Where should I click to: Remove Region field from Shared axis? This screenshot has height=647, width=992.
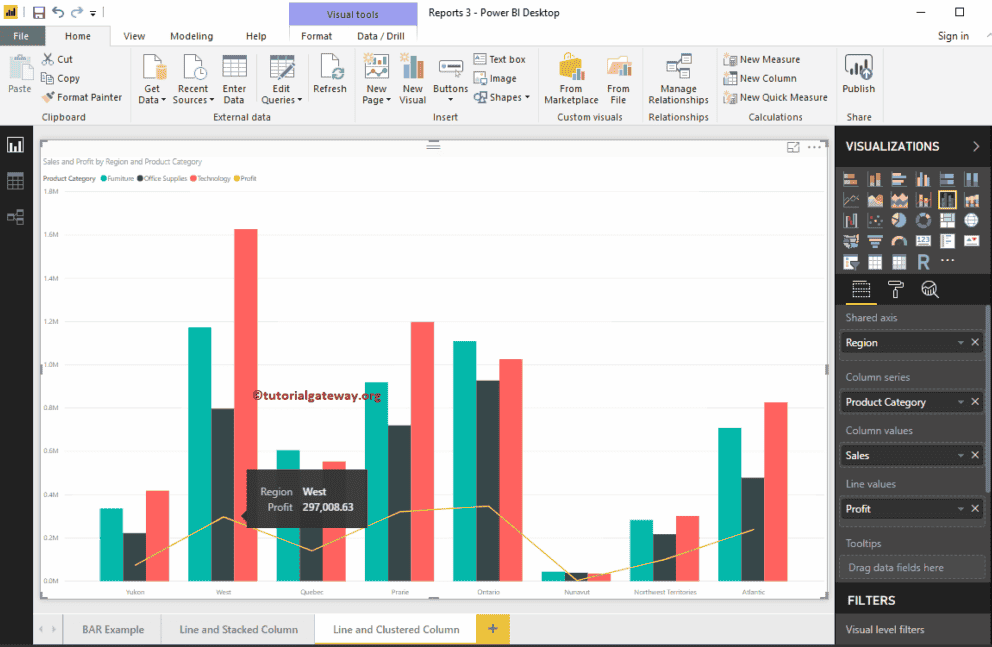pos(975,342)
